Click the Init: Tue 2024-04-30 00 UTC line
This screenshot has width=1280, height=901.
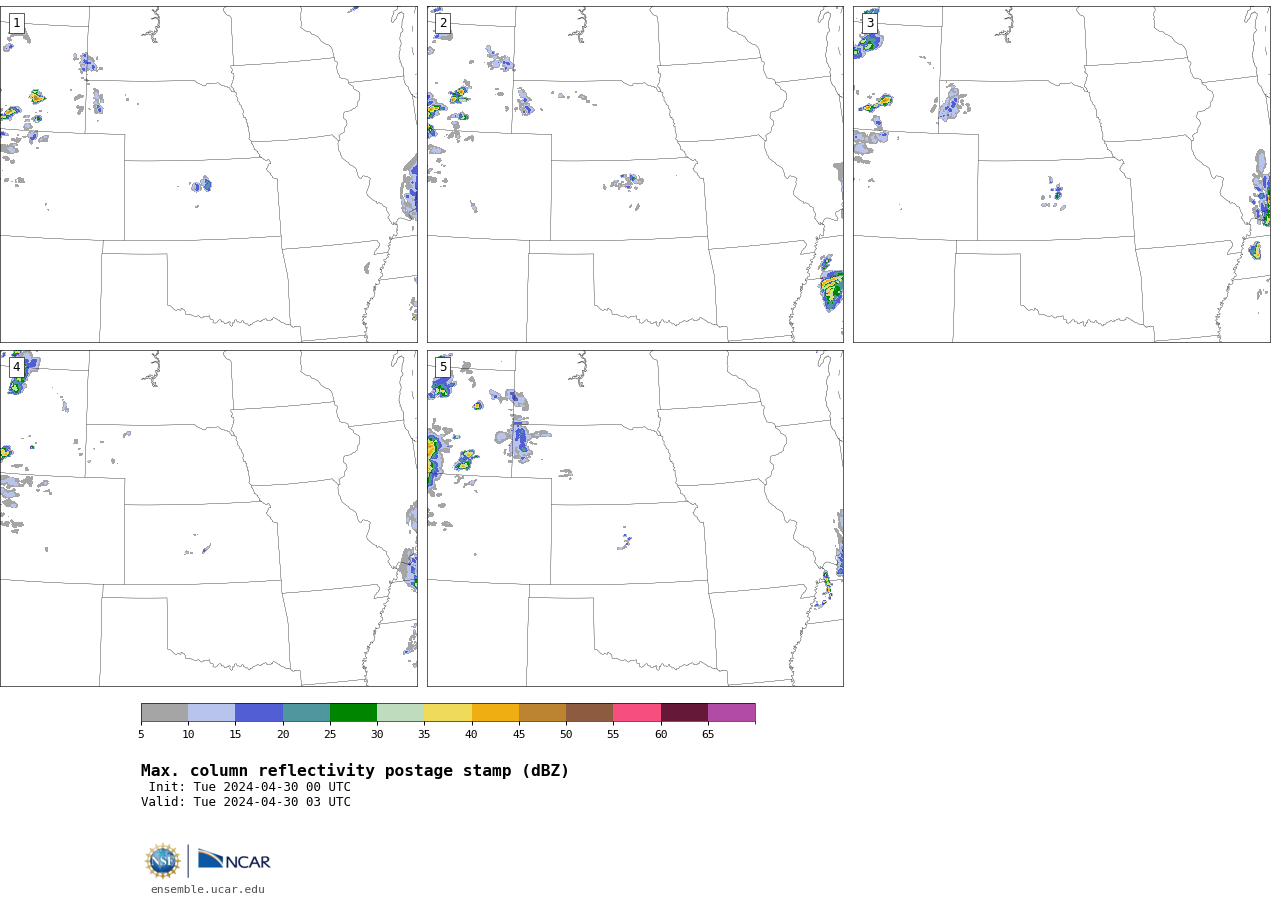pos(250,787)
